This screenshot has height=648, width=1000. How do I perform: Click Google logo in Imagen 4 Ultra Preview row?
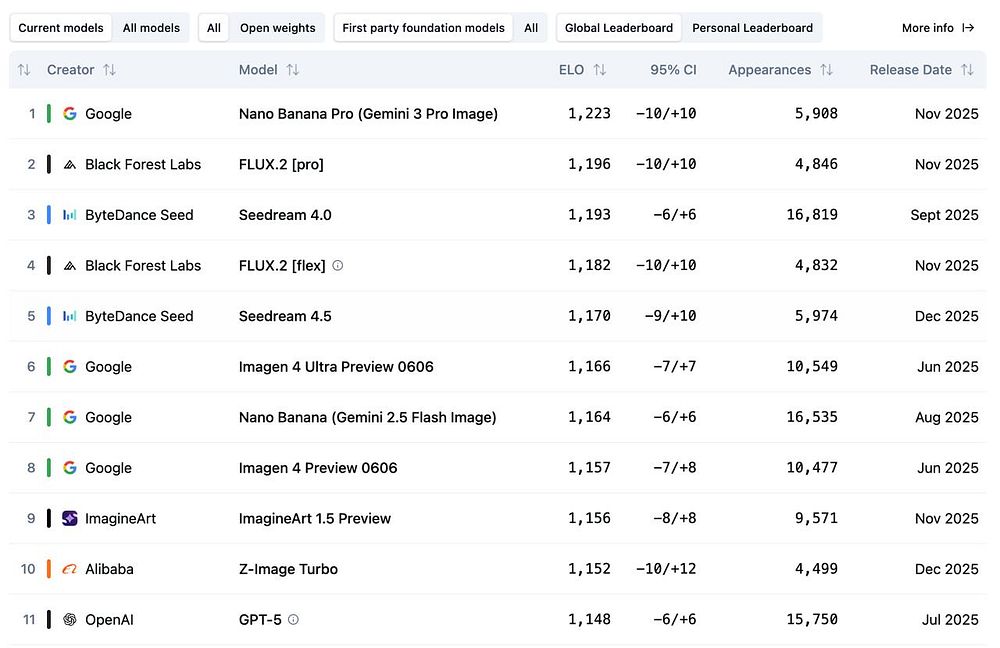(x=70, y=367)
